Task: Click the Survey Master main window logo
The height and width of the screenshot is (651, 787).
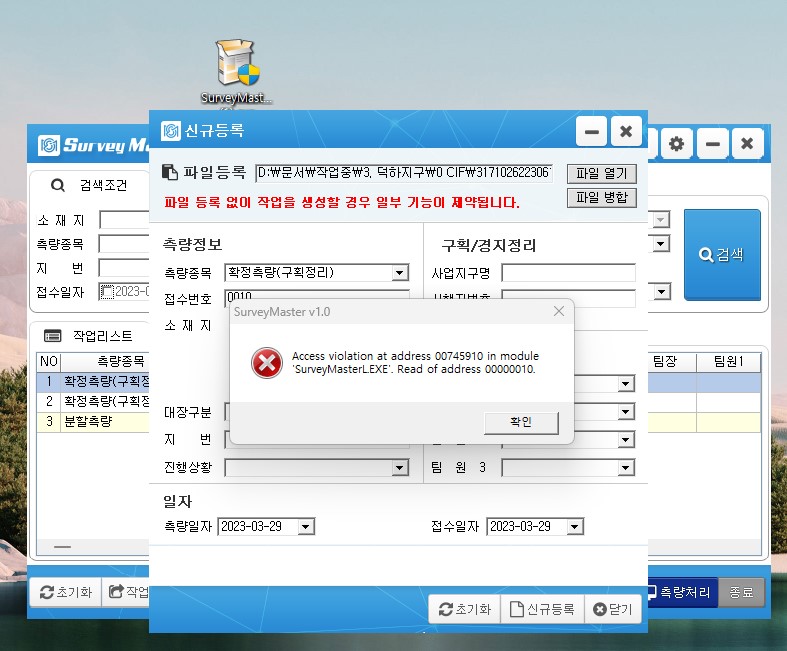Action: (49, 146)
